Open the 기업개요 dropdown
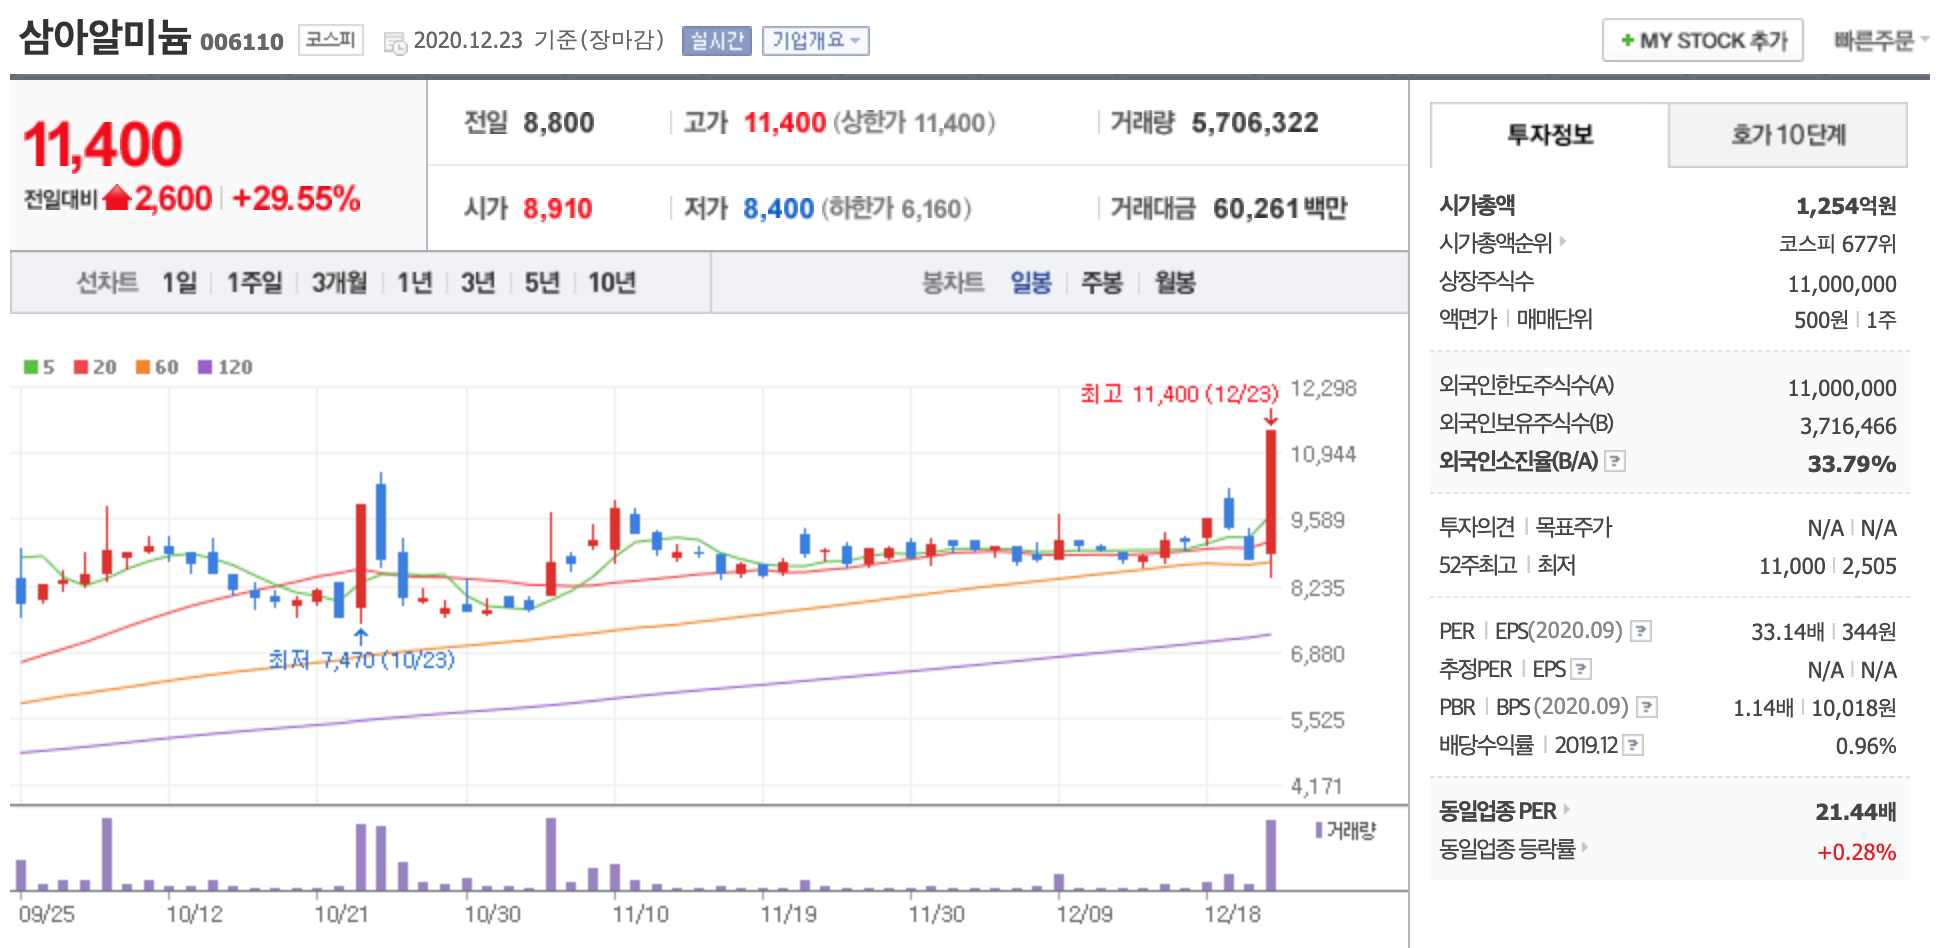Viewport: 1942px width, 948px height. [x=816, y=41]
